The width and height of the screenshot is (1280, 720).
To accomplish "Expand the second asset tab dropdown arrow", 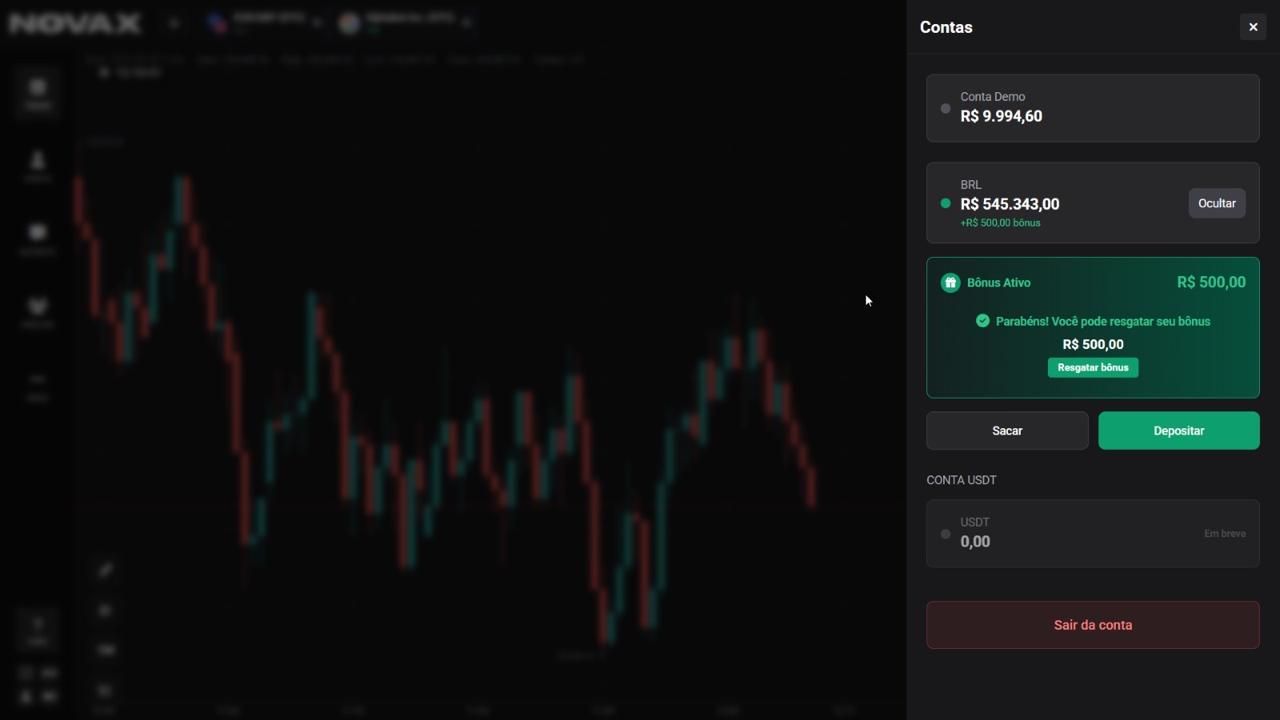I will click(467, 22).
